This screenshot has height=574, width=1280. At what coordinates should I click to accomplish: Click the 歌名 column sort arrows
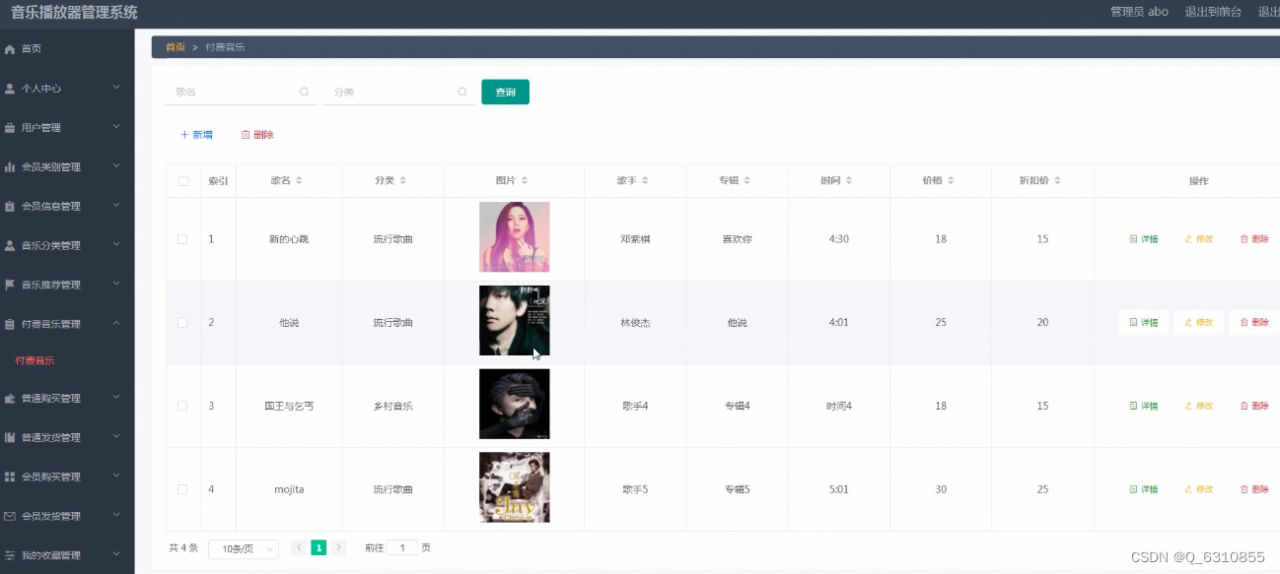point(299,181)
